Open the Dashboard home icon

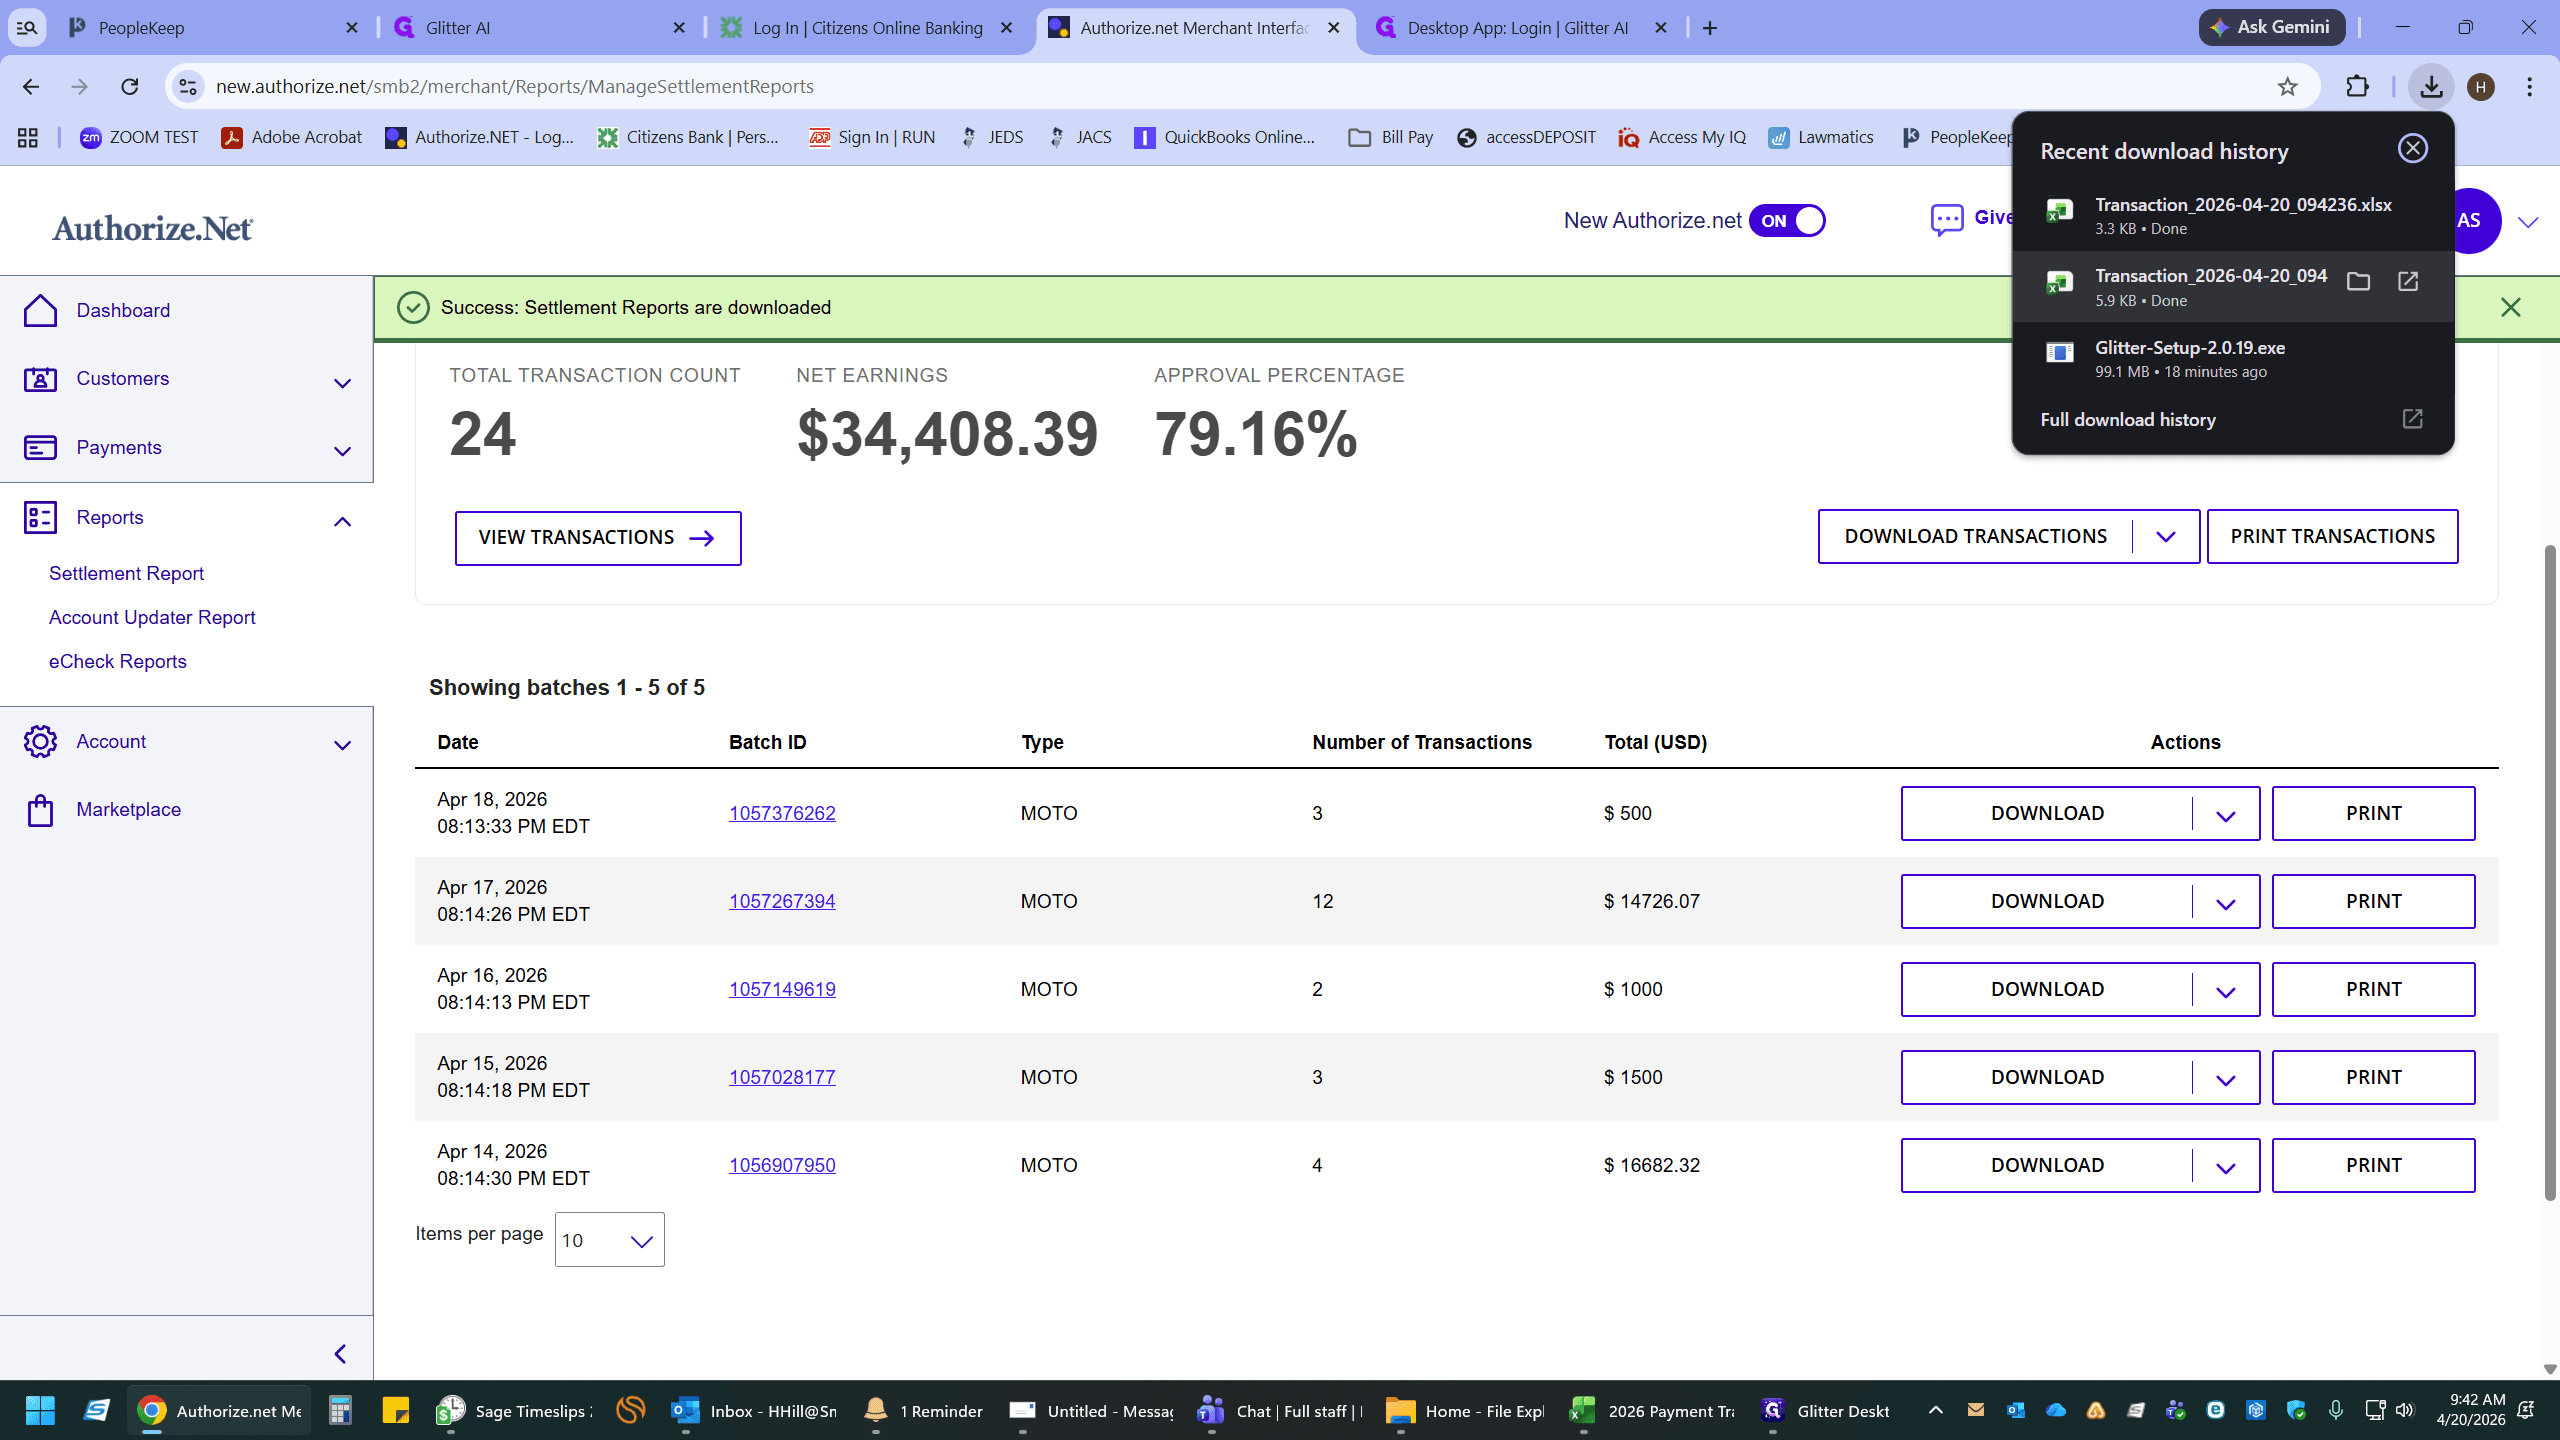click(x=40, y=310)
